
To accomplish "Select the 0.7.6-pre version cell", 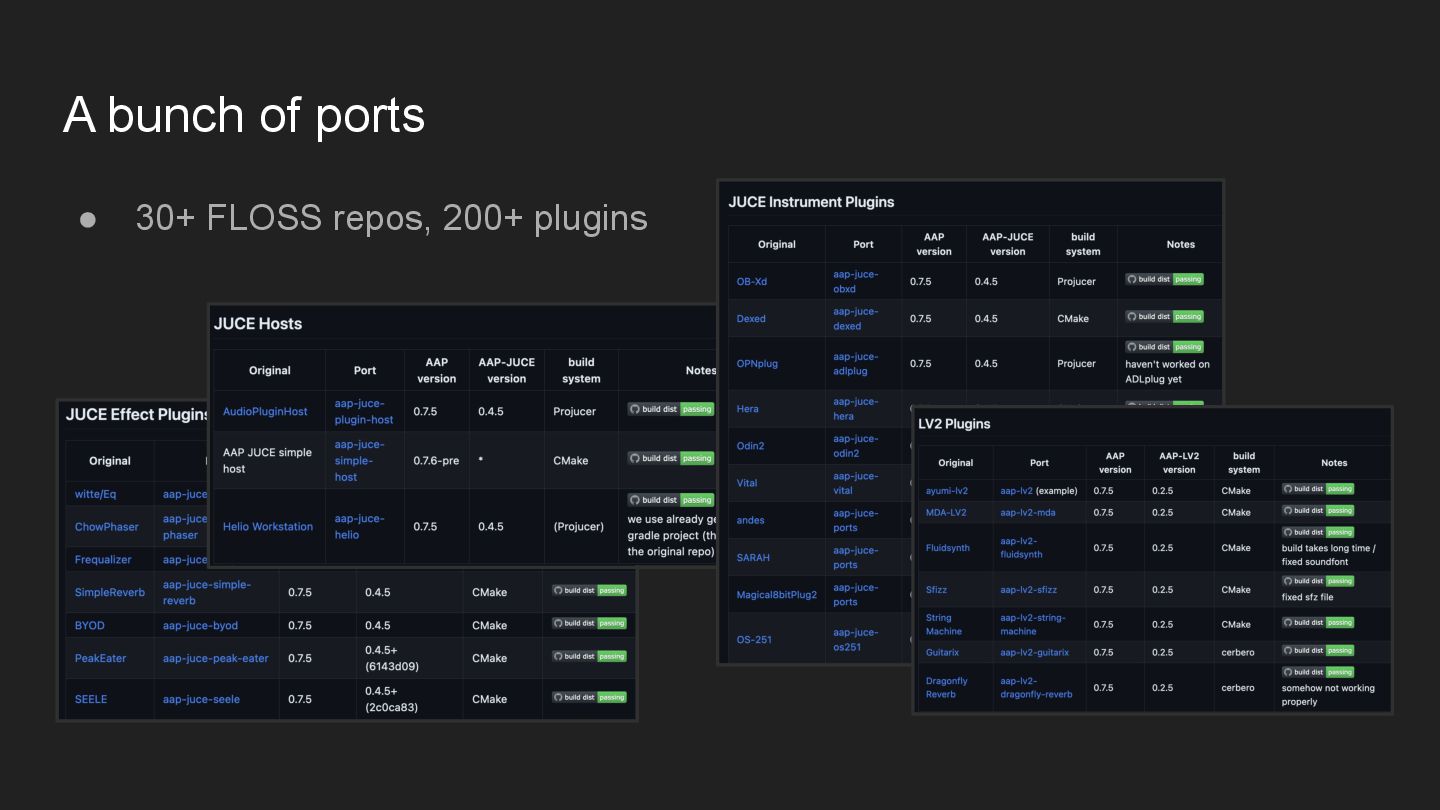I will (436, 460).
